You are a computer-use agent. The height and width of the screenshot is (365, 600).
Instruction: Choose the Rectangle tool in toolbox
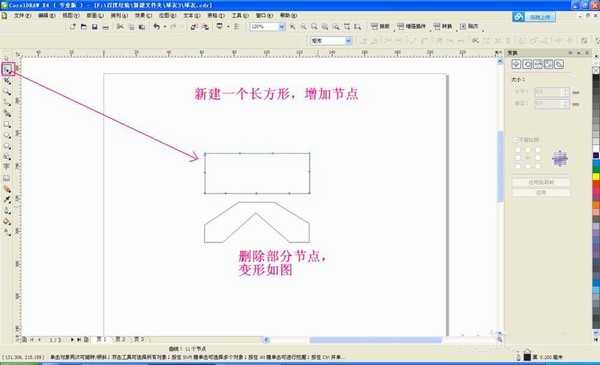(x=7, y=125)
